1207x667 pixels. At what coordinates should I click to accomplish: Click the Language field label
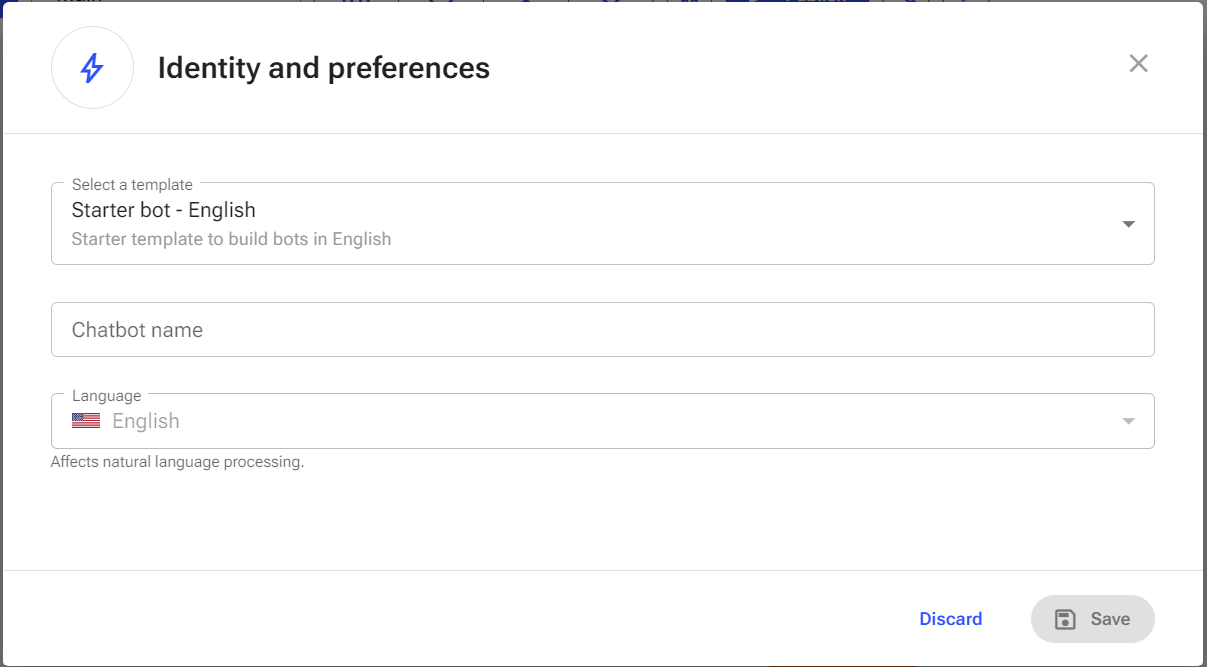click(107, 396)
